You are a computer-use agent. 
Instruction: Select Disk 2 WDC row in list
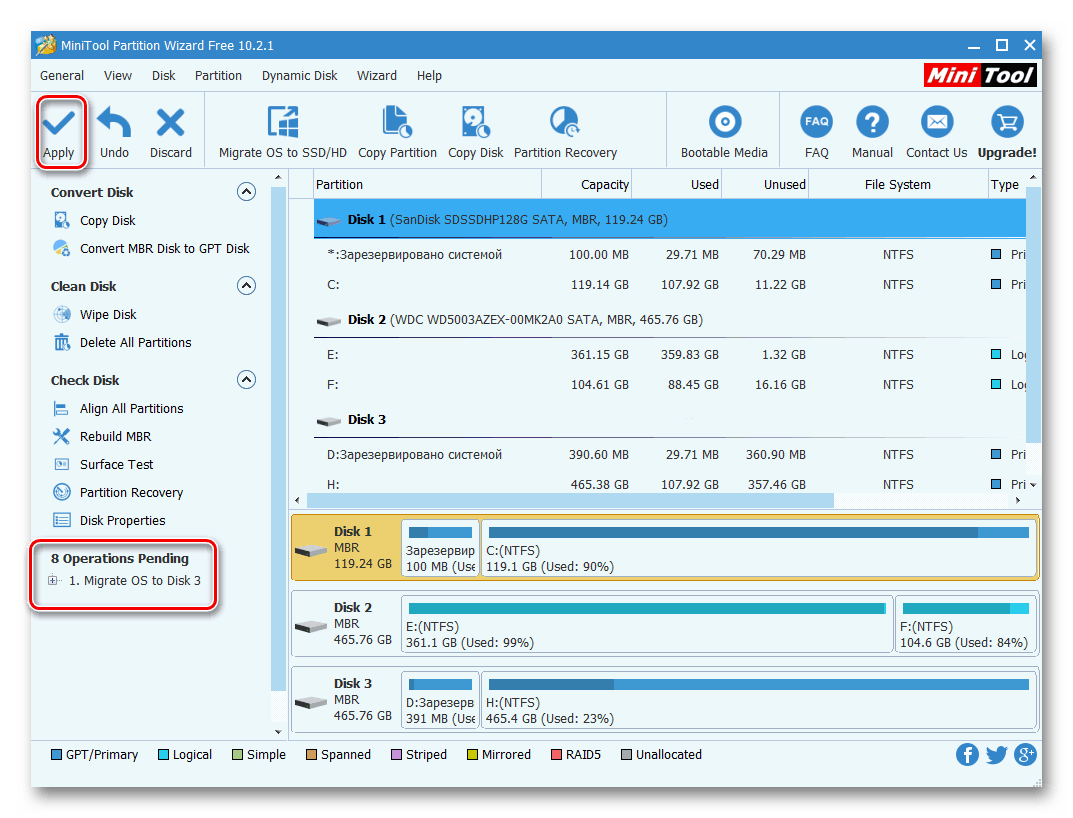point(669,320)
